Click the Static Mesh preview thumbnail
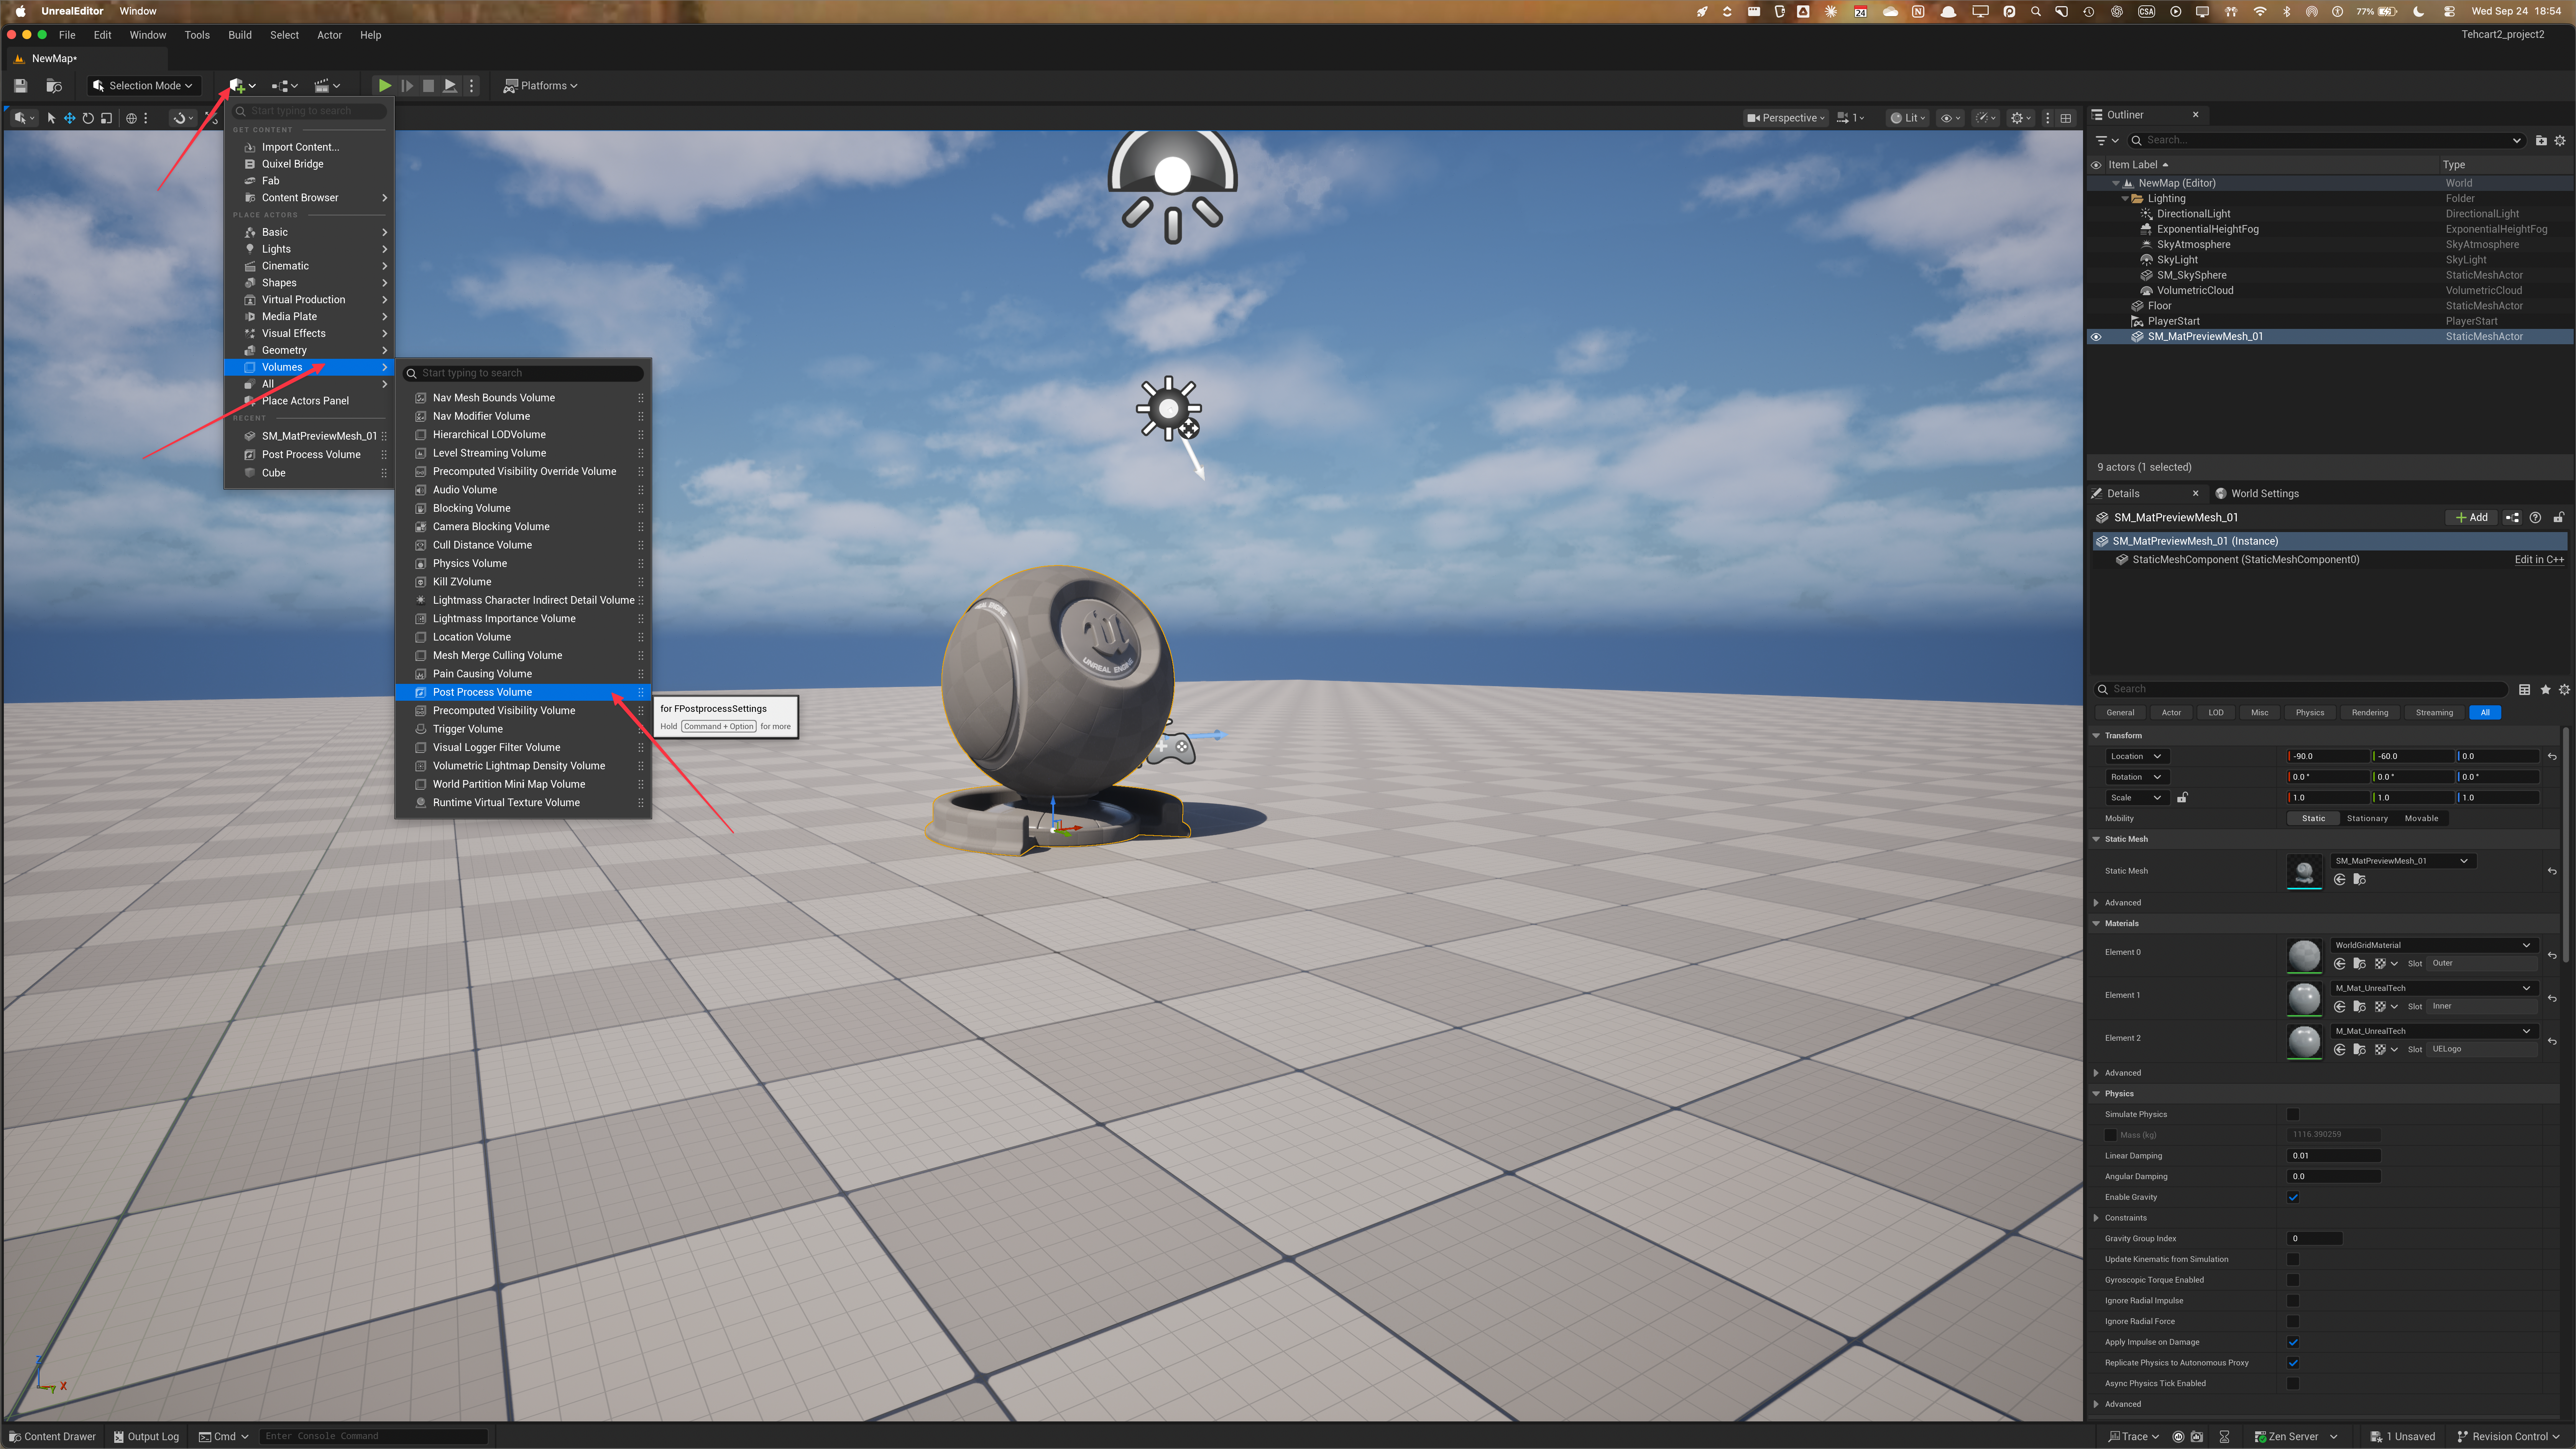This screenshot has width=2576, height=1449. click(x=2305, y=872)
